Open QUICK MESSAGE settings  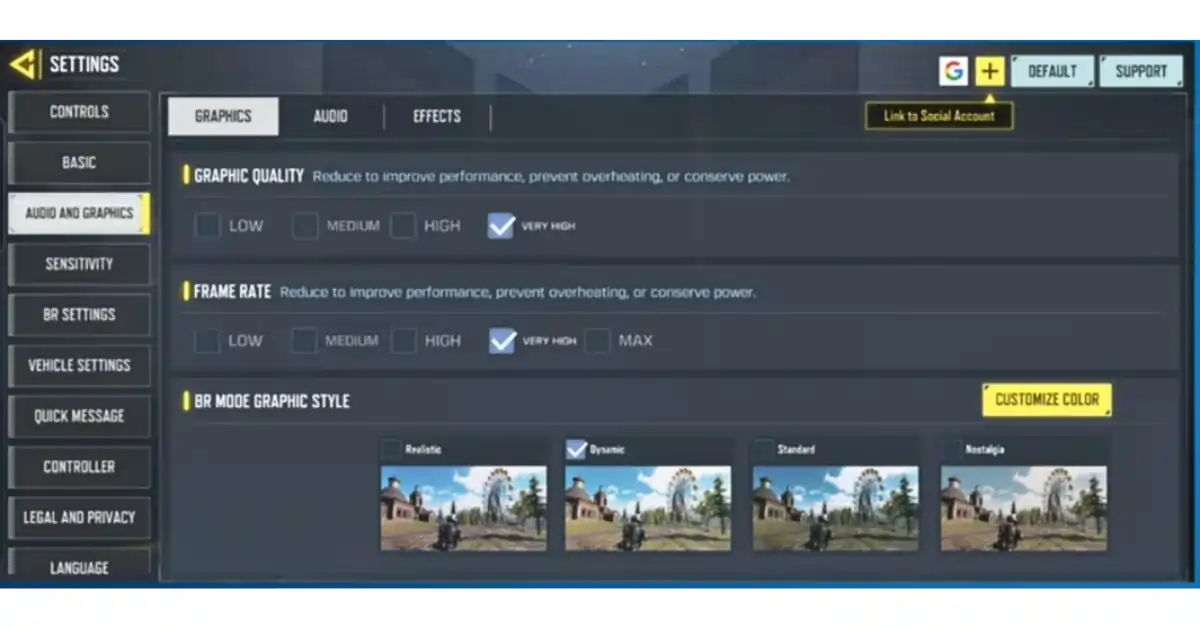point(79,416)
